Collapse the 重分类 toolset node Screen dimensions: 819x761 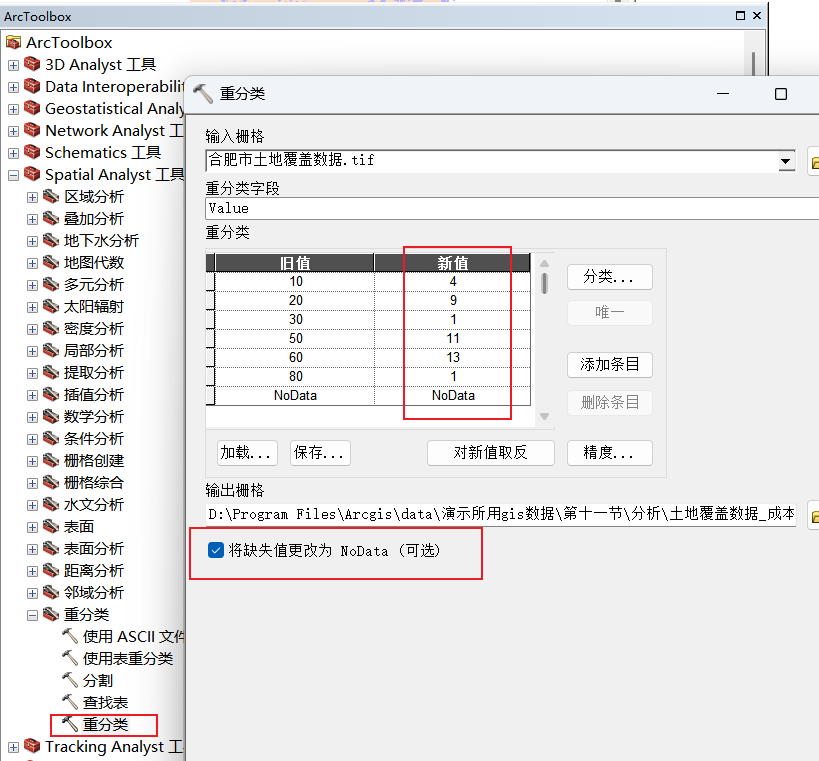point(32,615)
